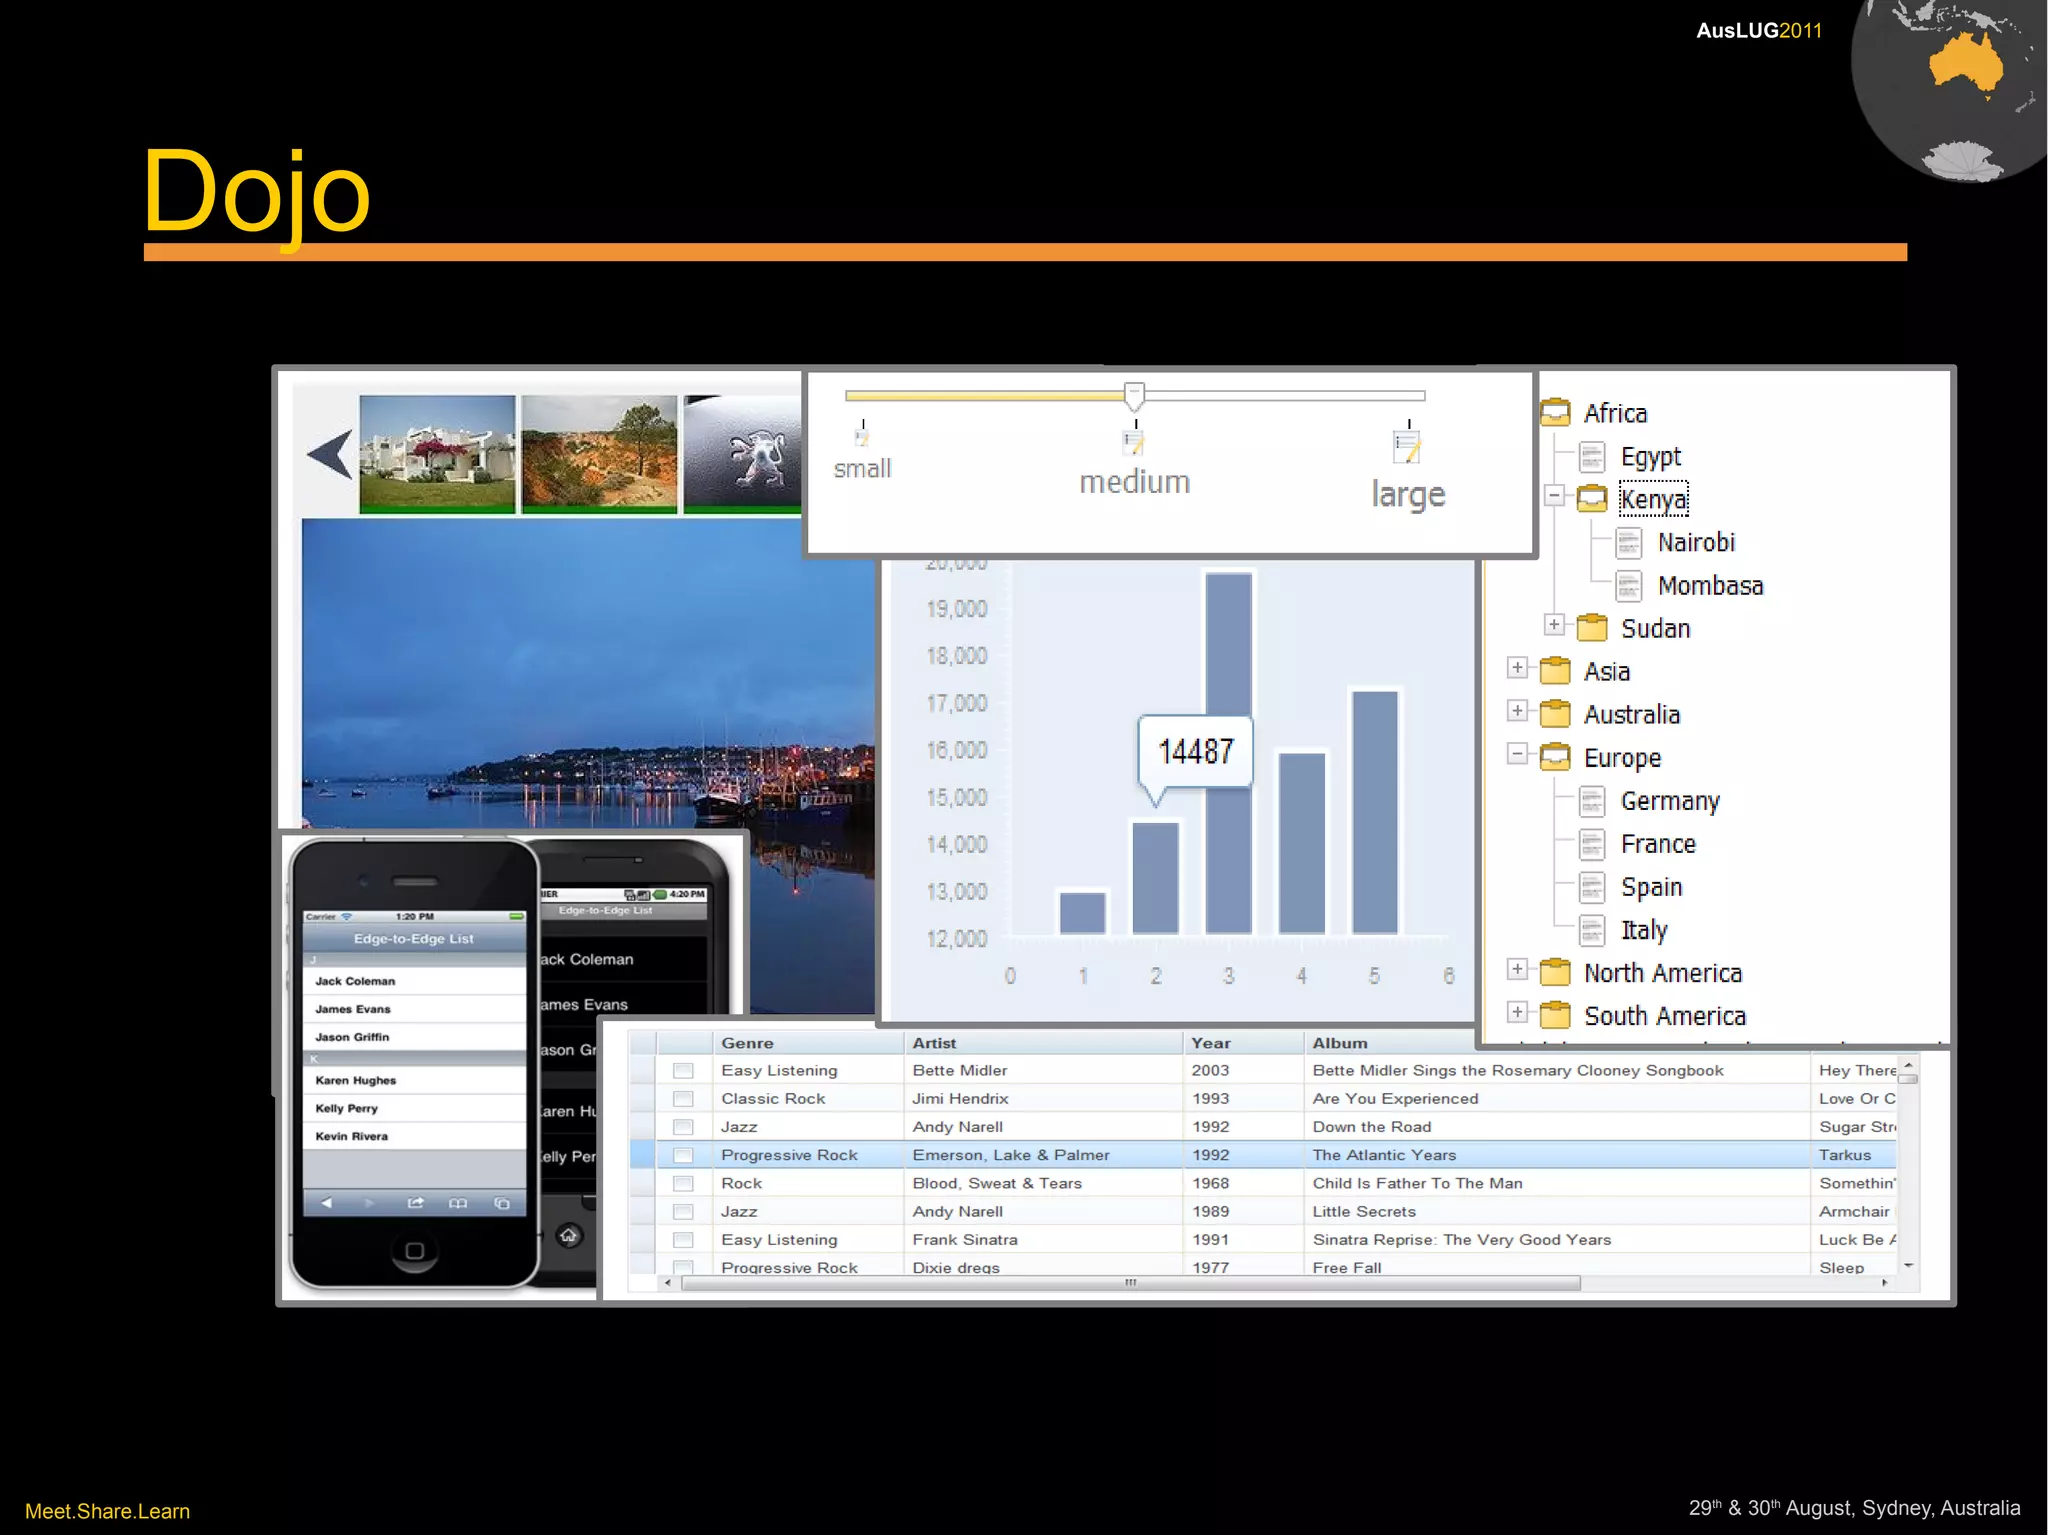Tap the iPhone browser back arrow

(x=327, y=1203)
